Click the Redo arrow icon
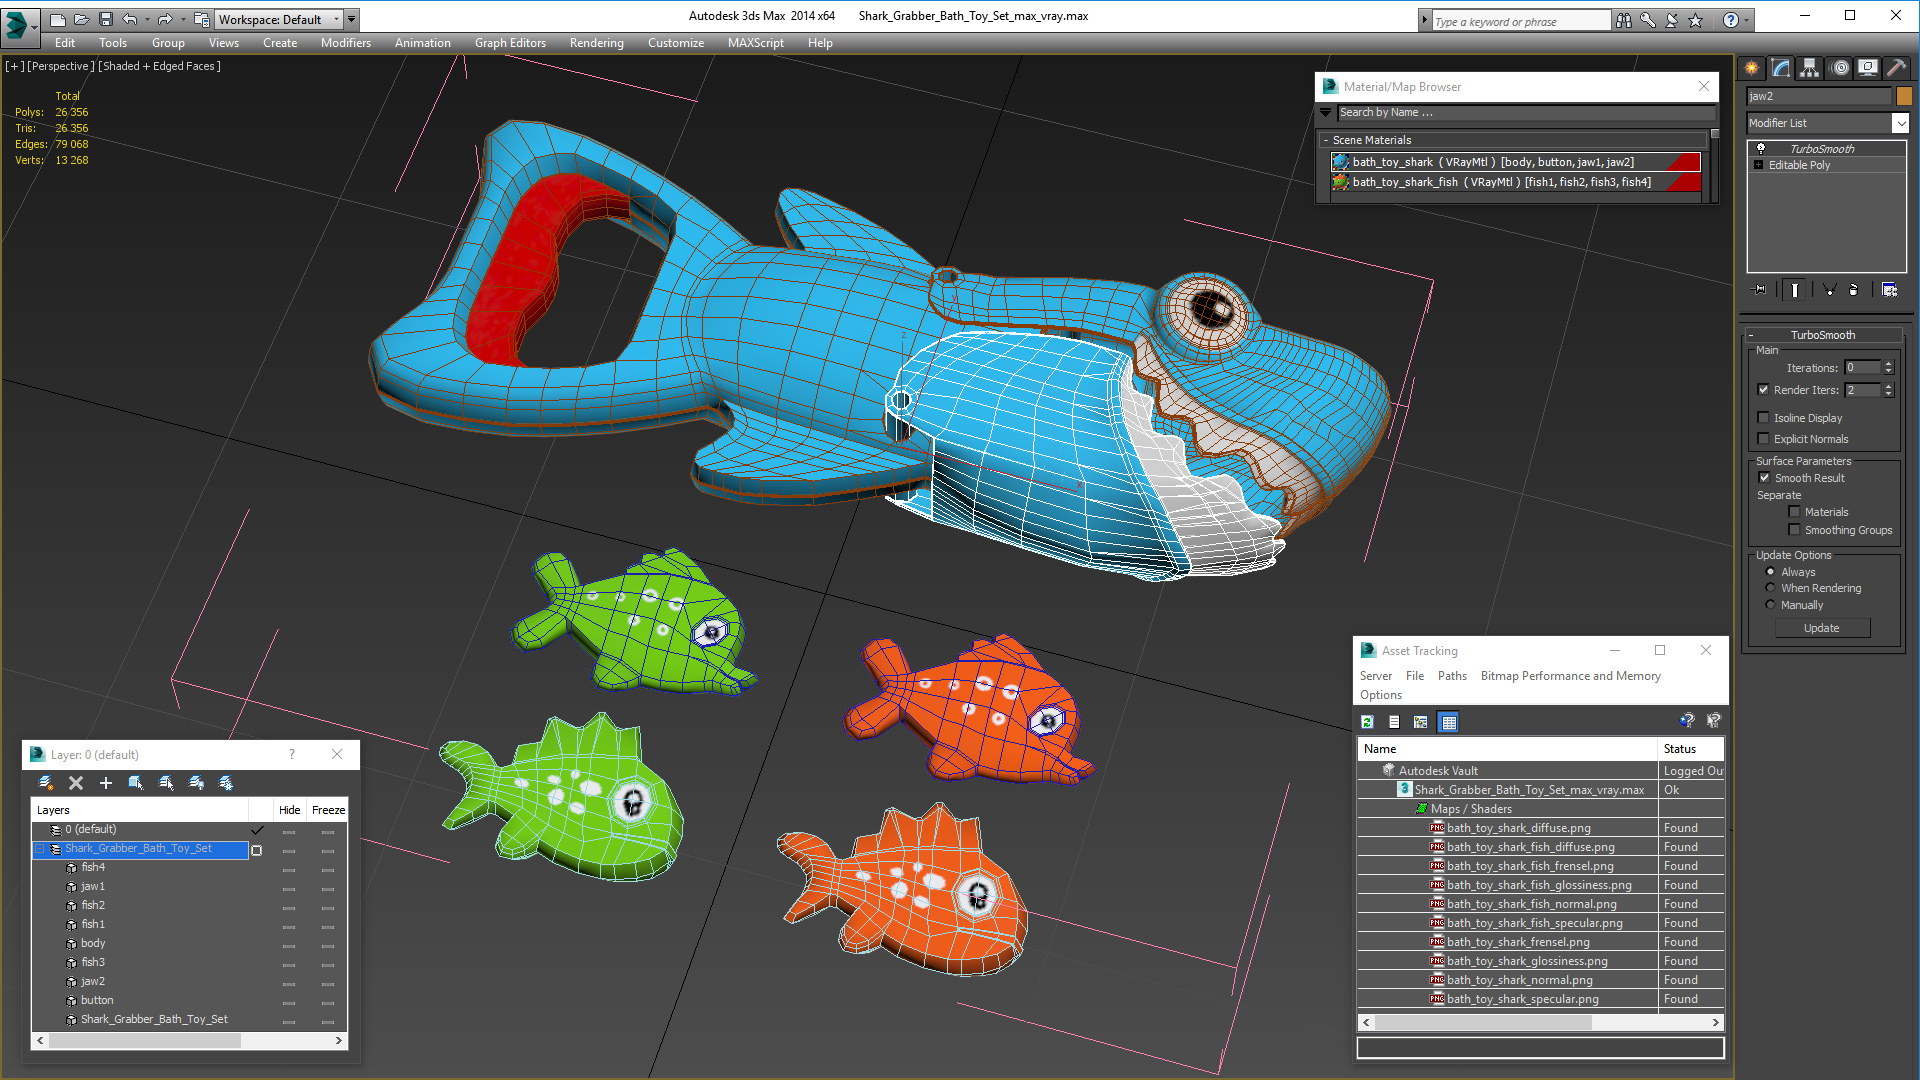The height and width of the screenshot is (1080, 1920). (165, 19)
